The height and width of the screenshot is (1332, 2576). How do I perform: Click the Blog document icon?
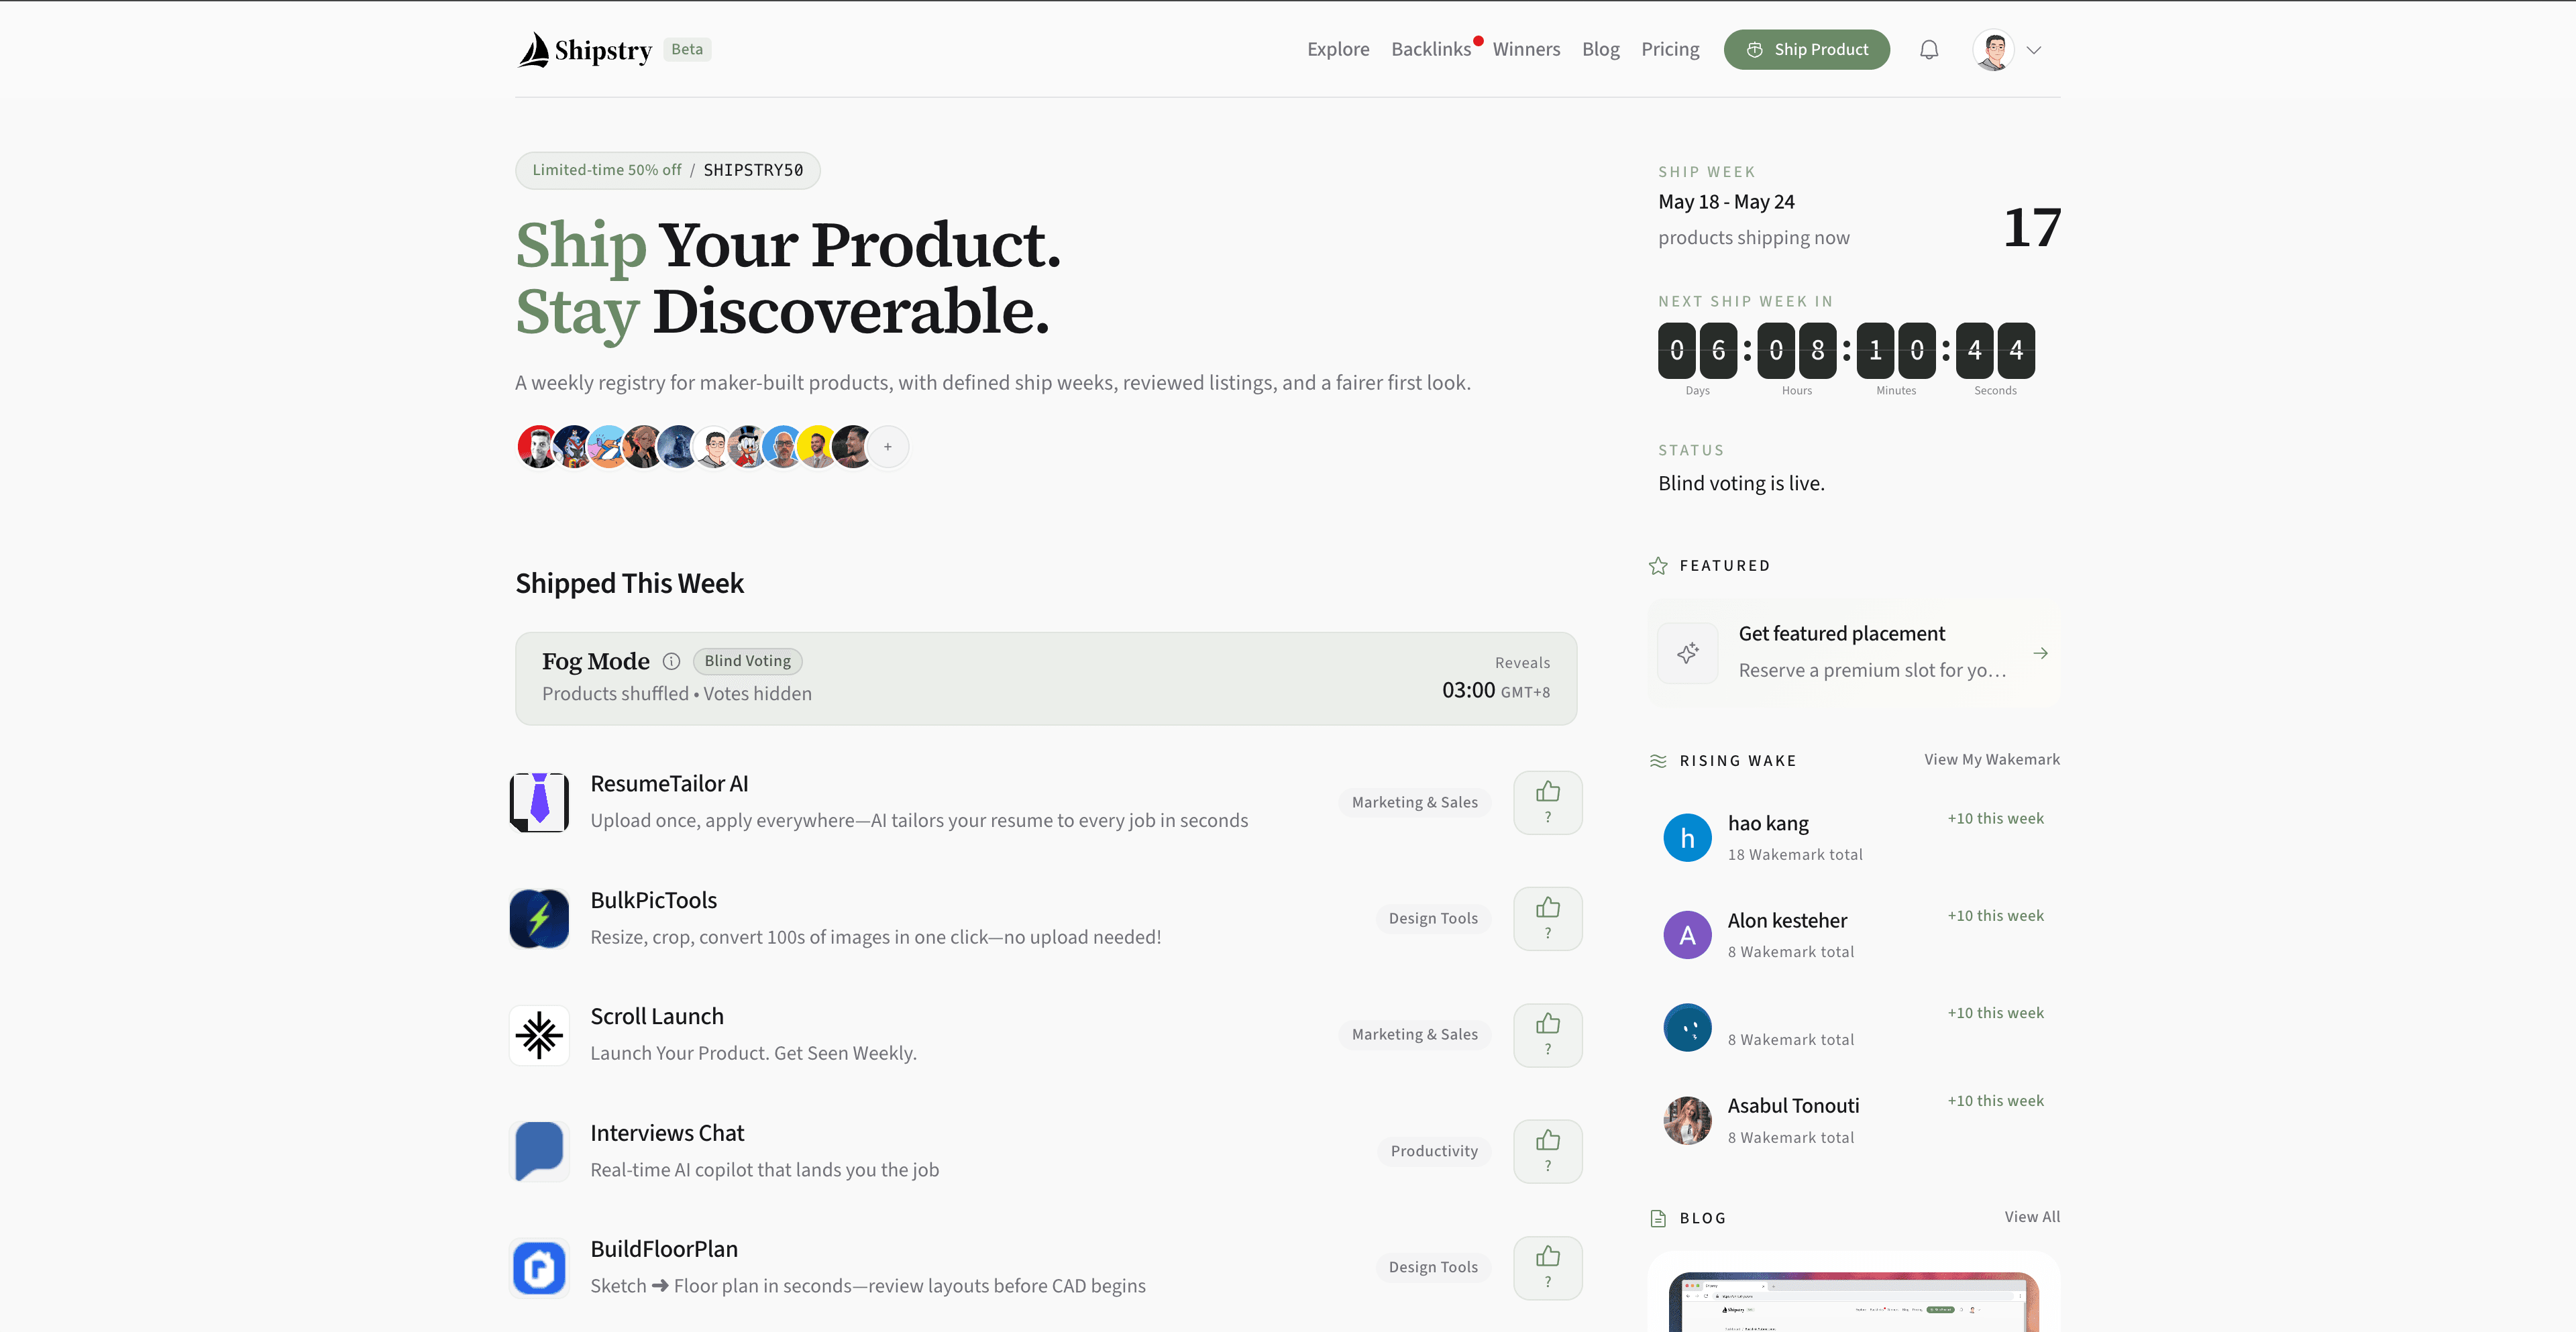click(1658, 1218)
